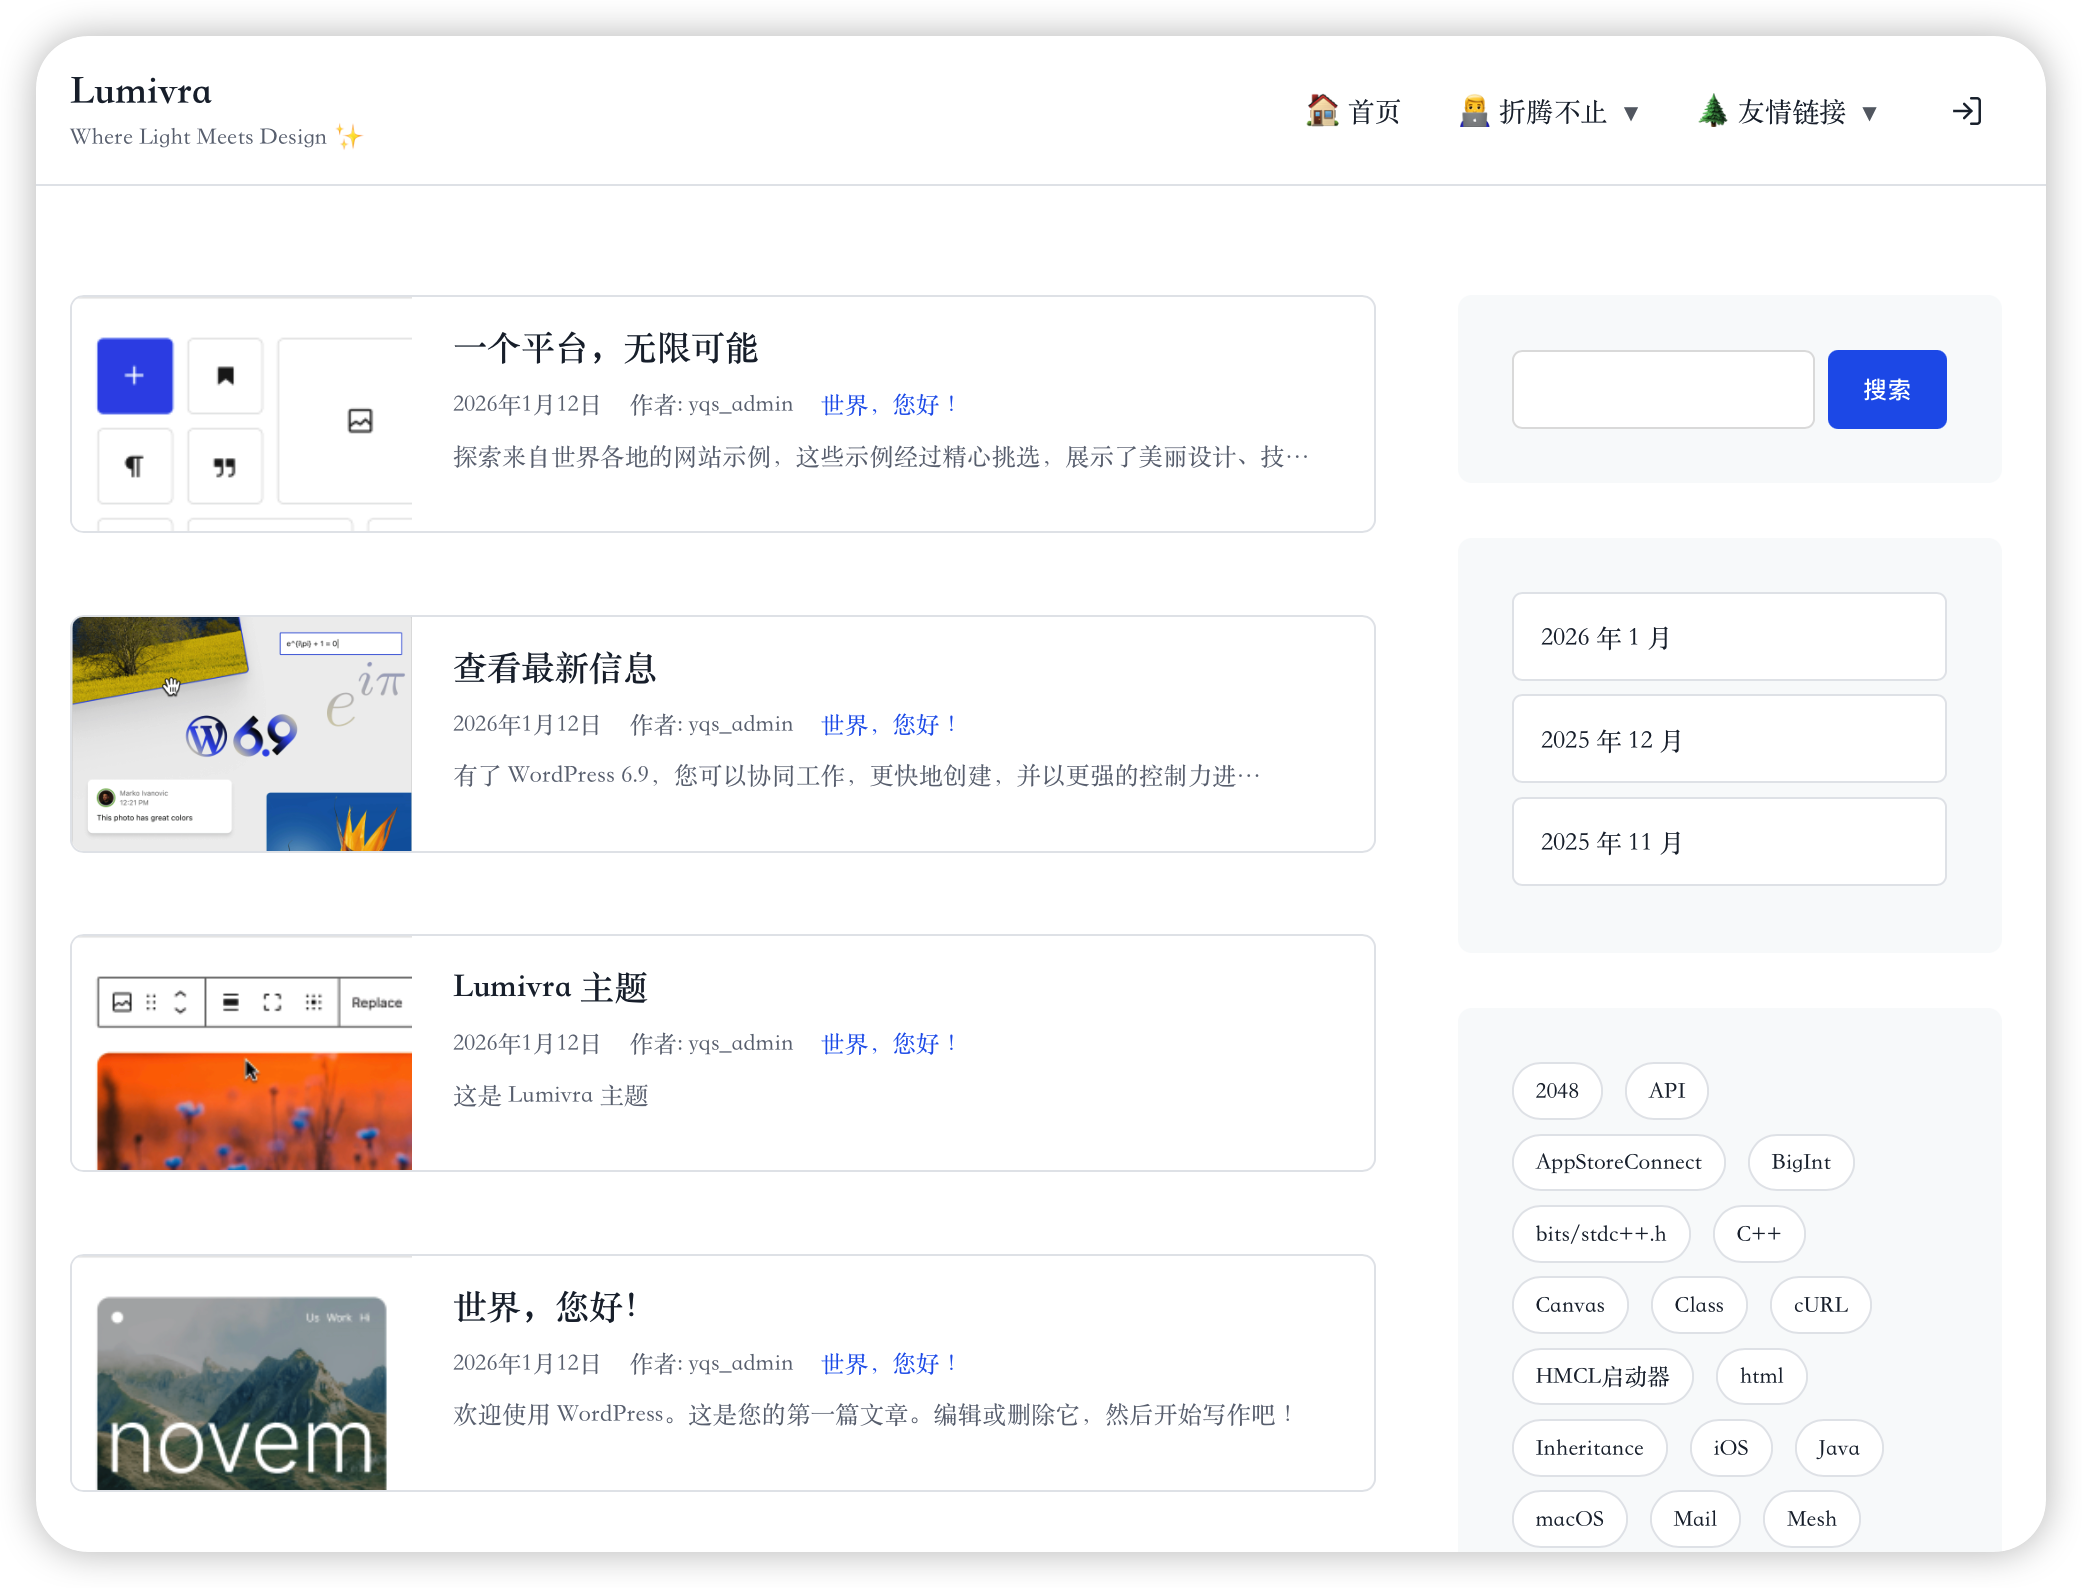Click the house icon next to 首页

1323,111
